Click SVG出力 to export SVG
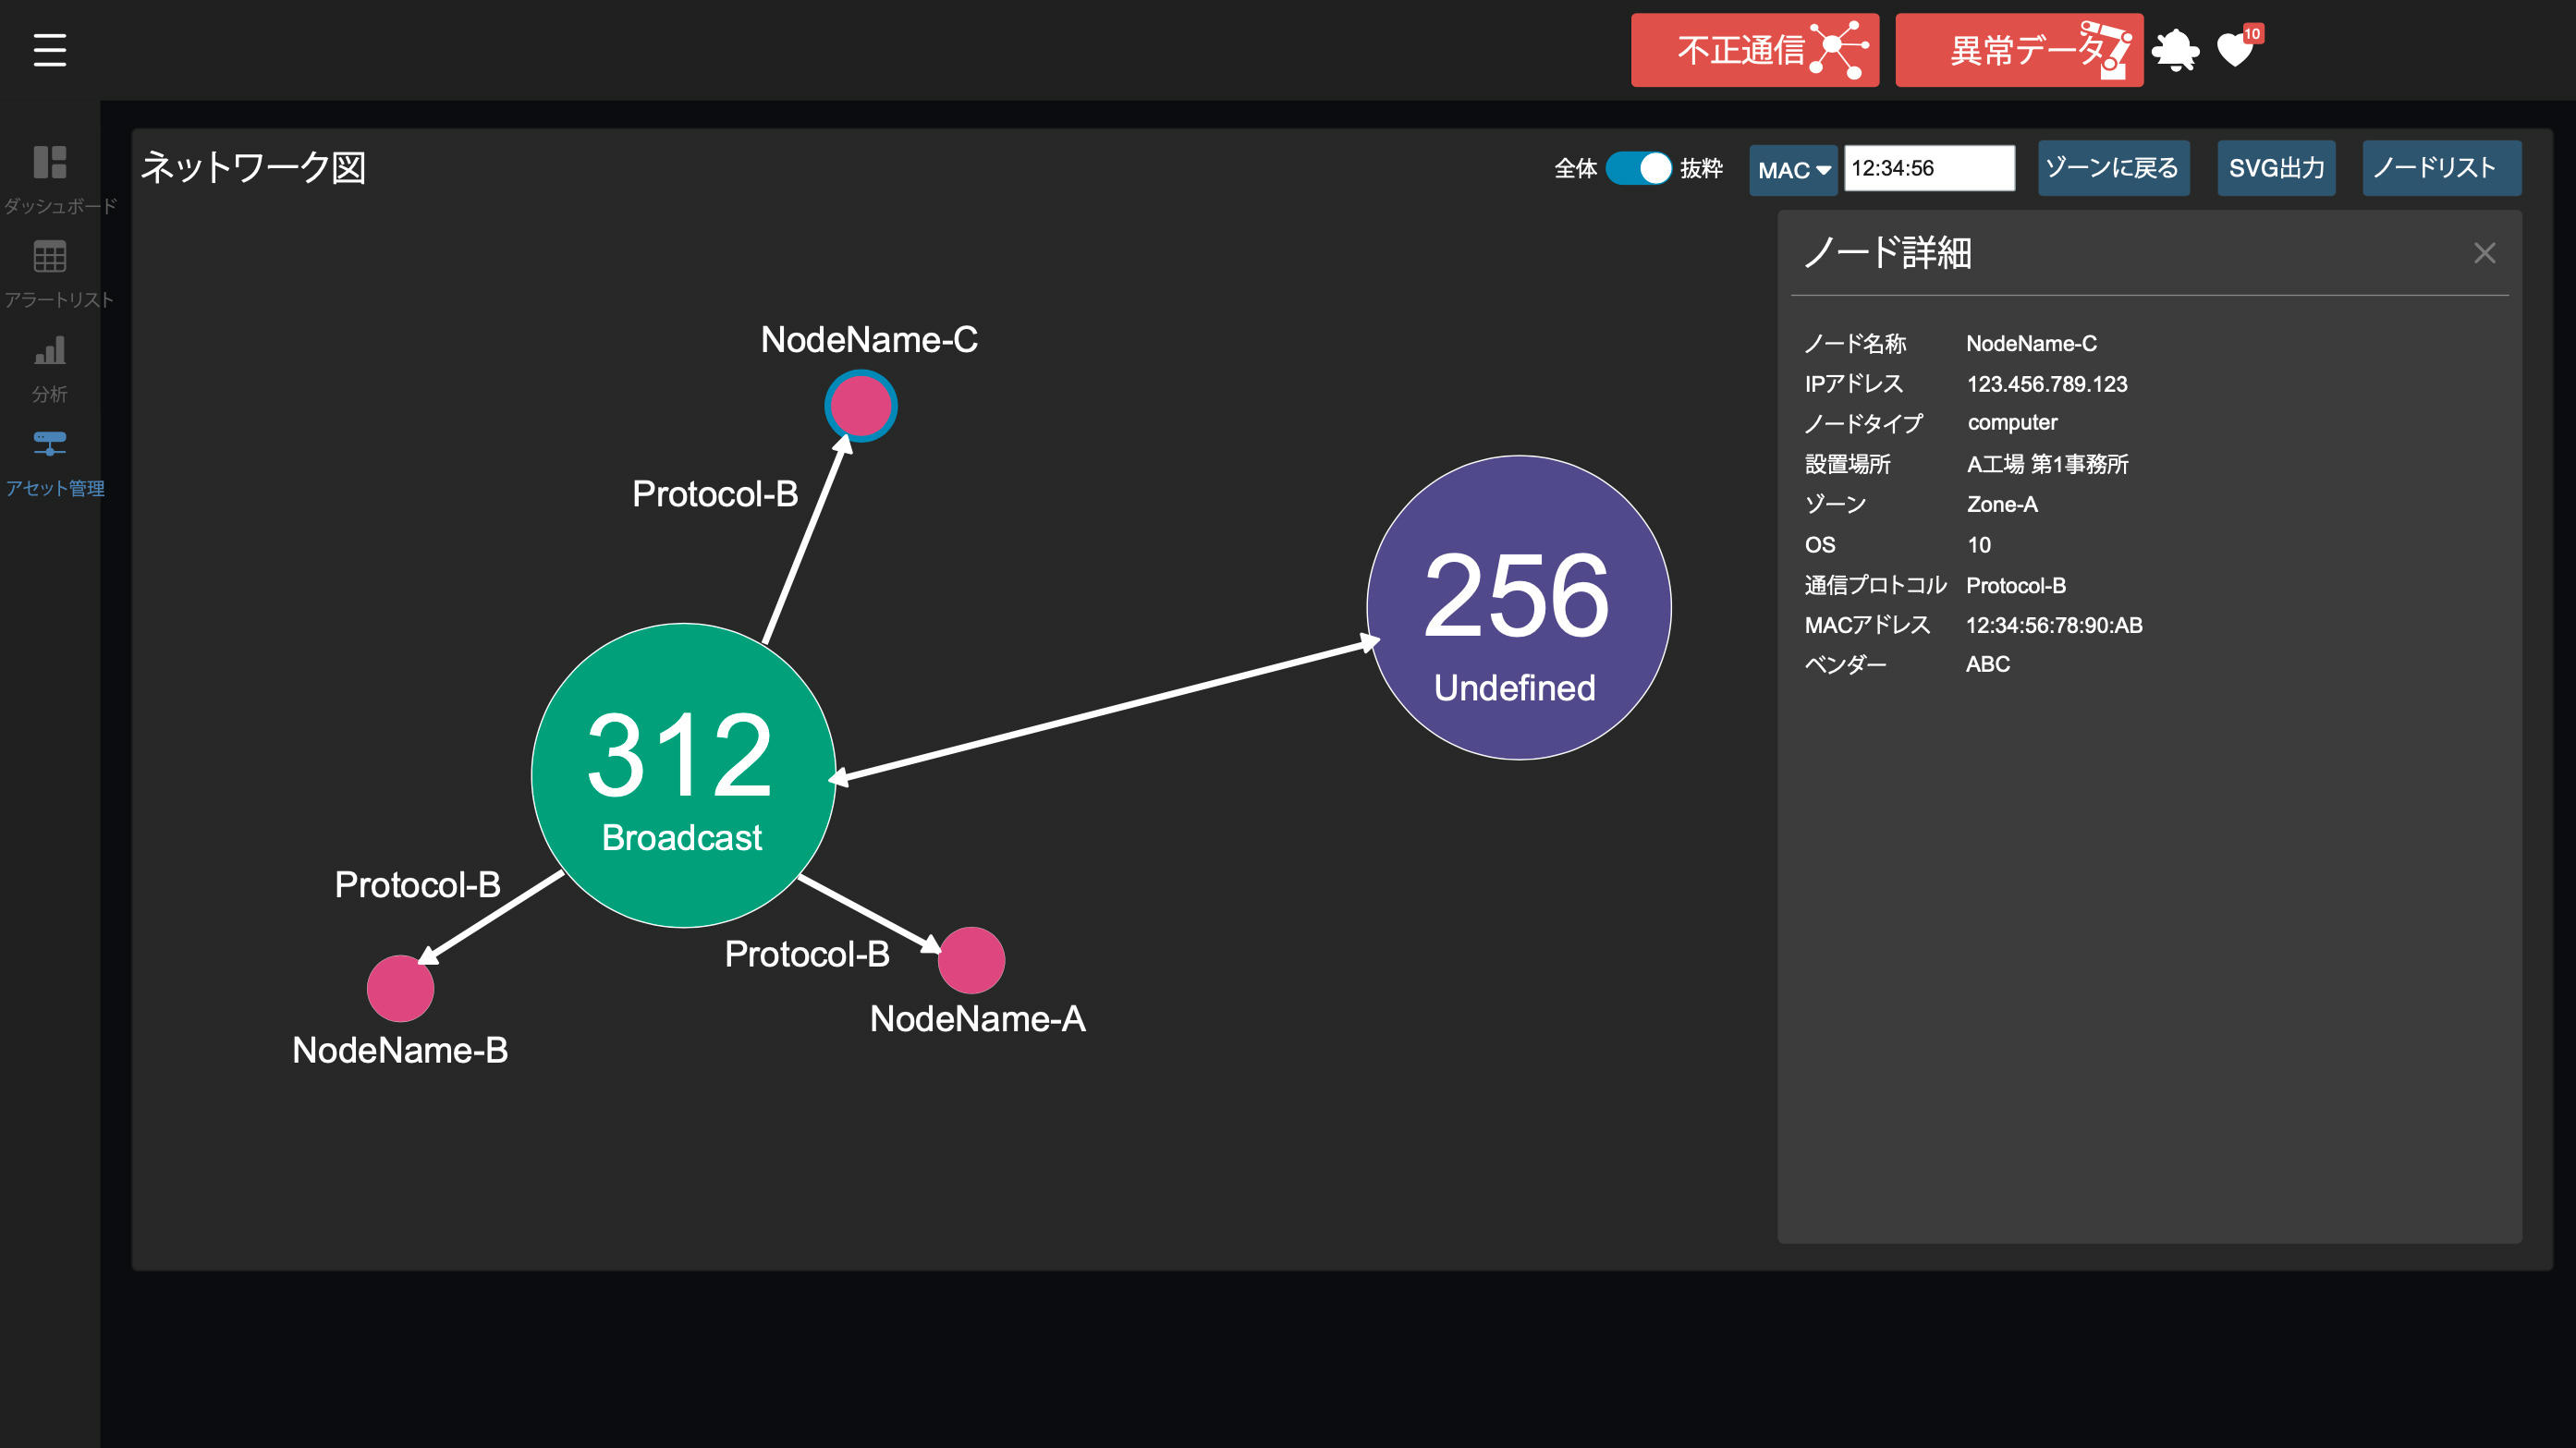The height and width of the screenshot is (1448, 2576). click(x=2280, y=168)
